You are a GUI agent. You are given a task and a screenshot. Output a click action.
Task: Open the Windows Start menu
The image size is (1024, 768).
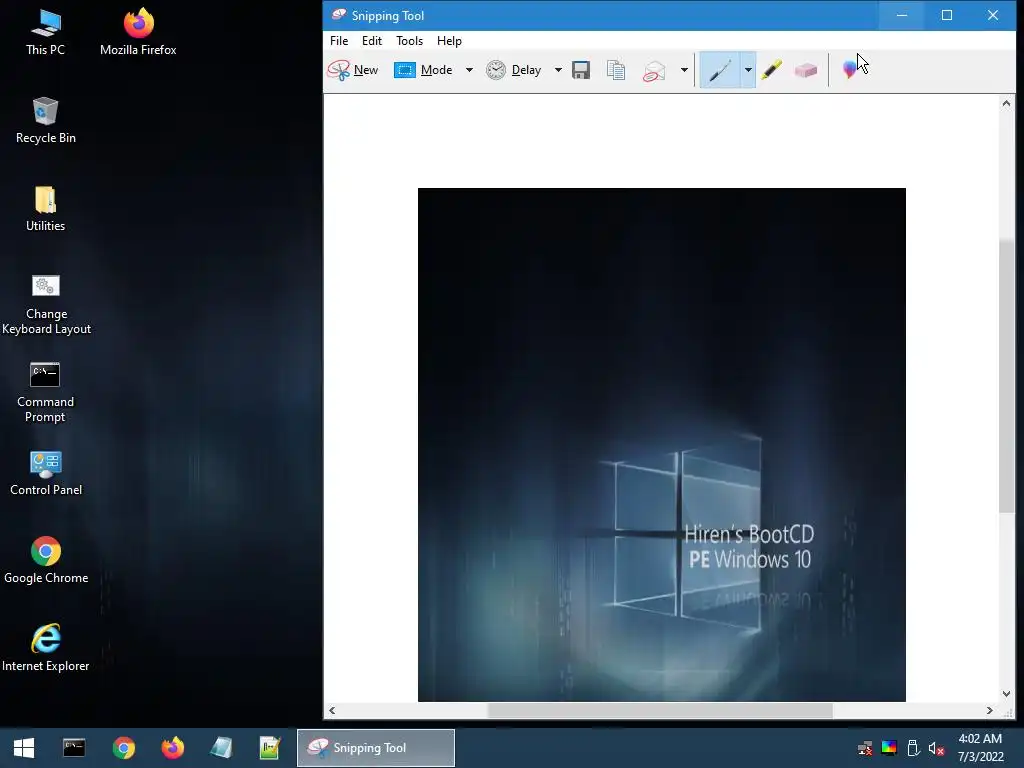click(x=24, y=748)
